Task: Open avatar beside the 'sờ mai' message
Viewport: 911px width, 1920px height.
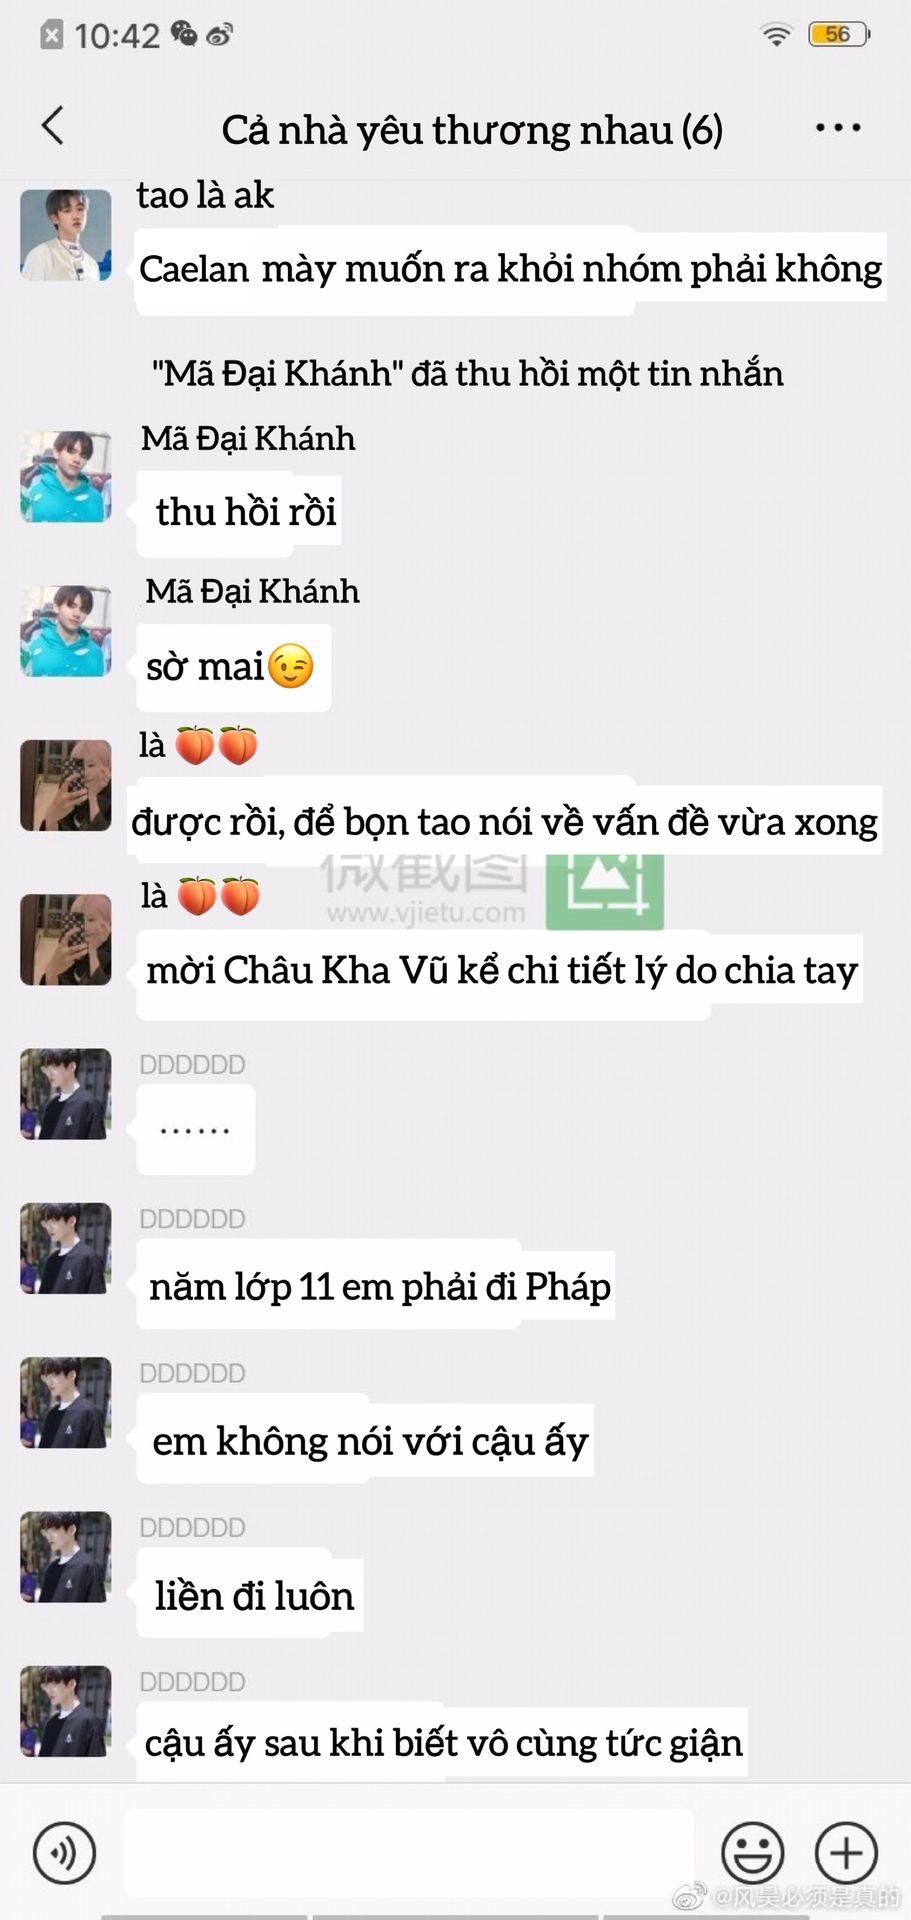Action: click(x=66, y=631)
